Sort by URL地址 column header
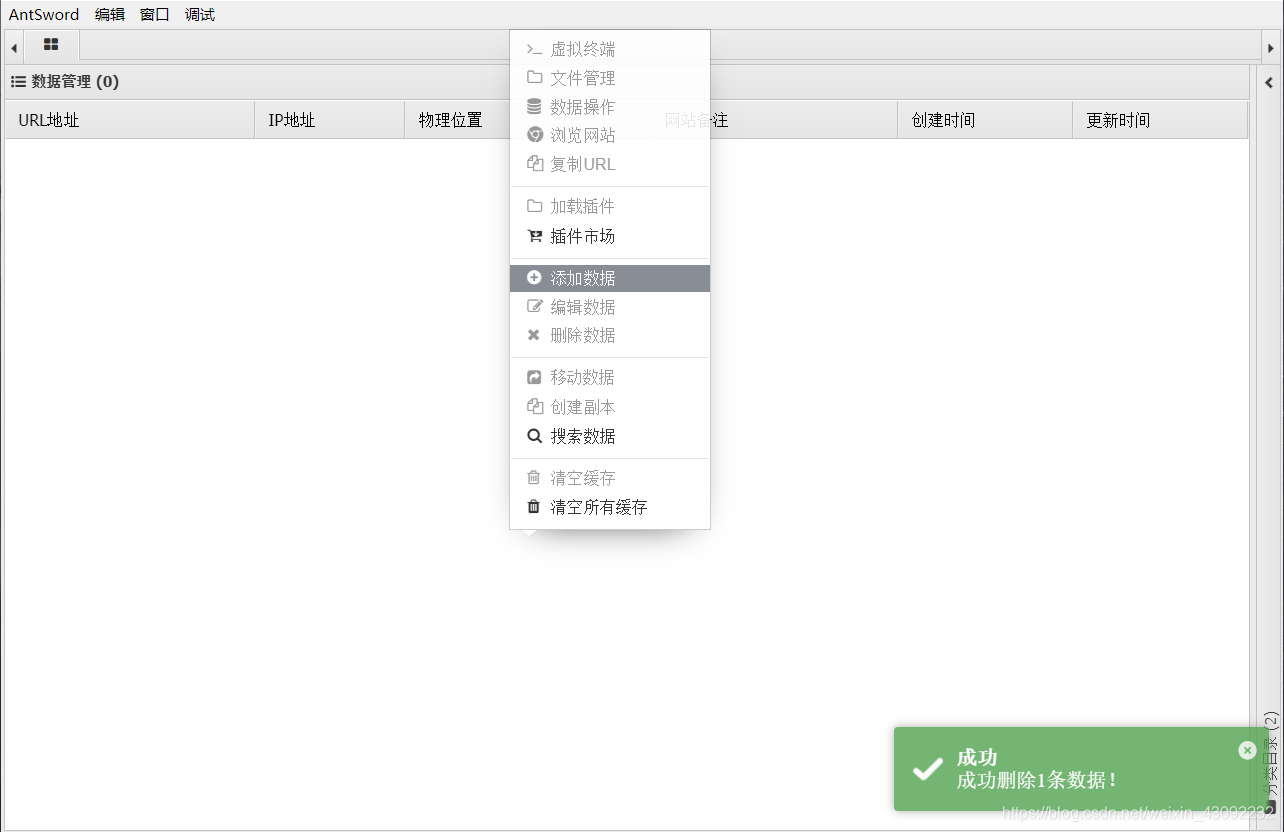Image resolution: width=1284 pixels, height=832 pixels. point(129,120)
